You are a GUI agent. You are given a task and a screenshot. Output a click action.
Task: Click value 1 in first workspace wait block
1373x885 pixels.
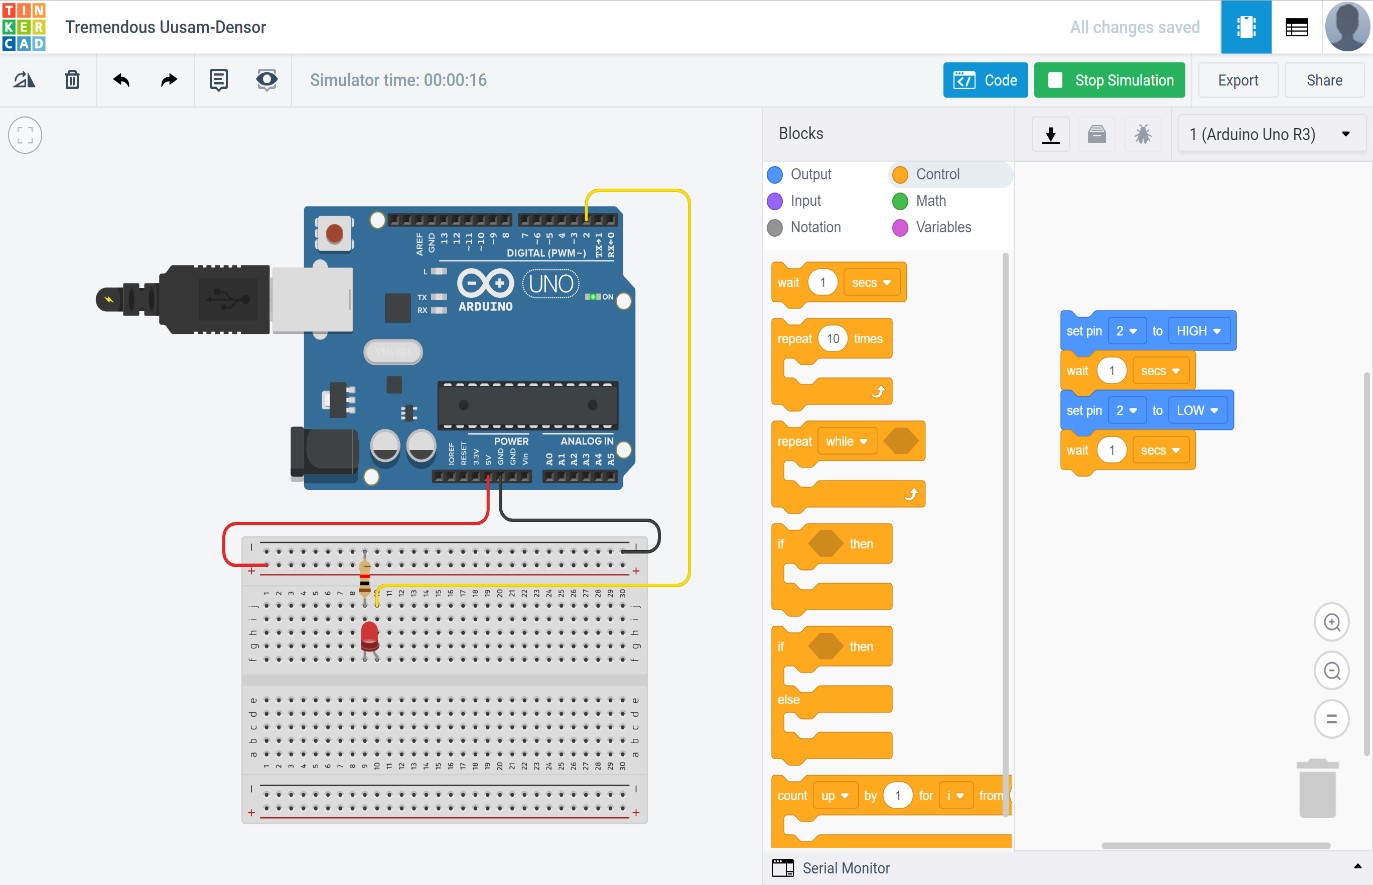[1112, 371]
